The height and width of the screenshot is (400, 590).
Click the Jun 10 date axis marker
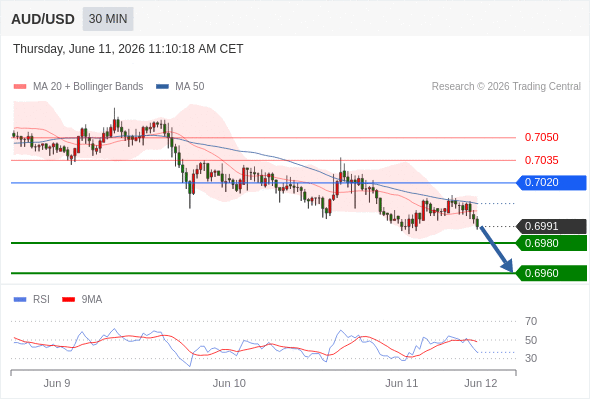229,383
